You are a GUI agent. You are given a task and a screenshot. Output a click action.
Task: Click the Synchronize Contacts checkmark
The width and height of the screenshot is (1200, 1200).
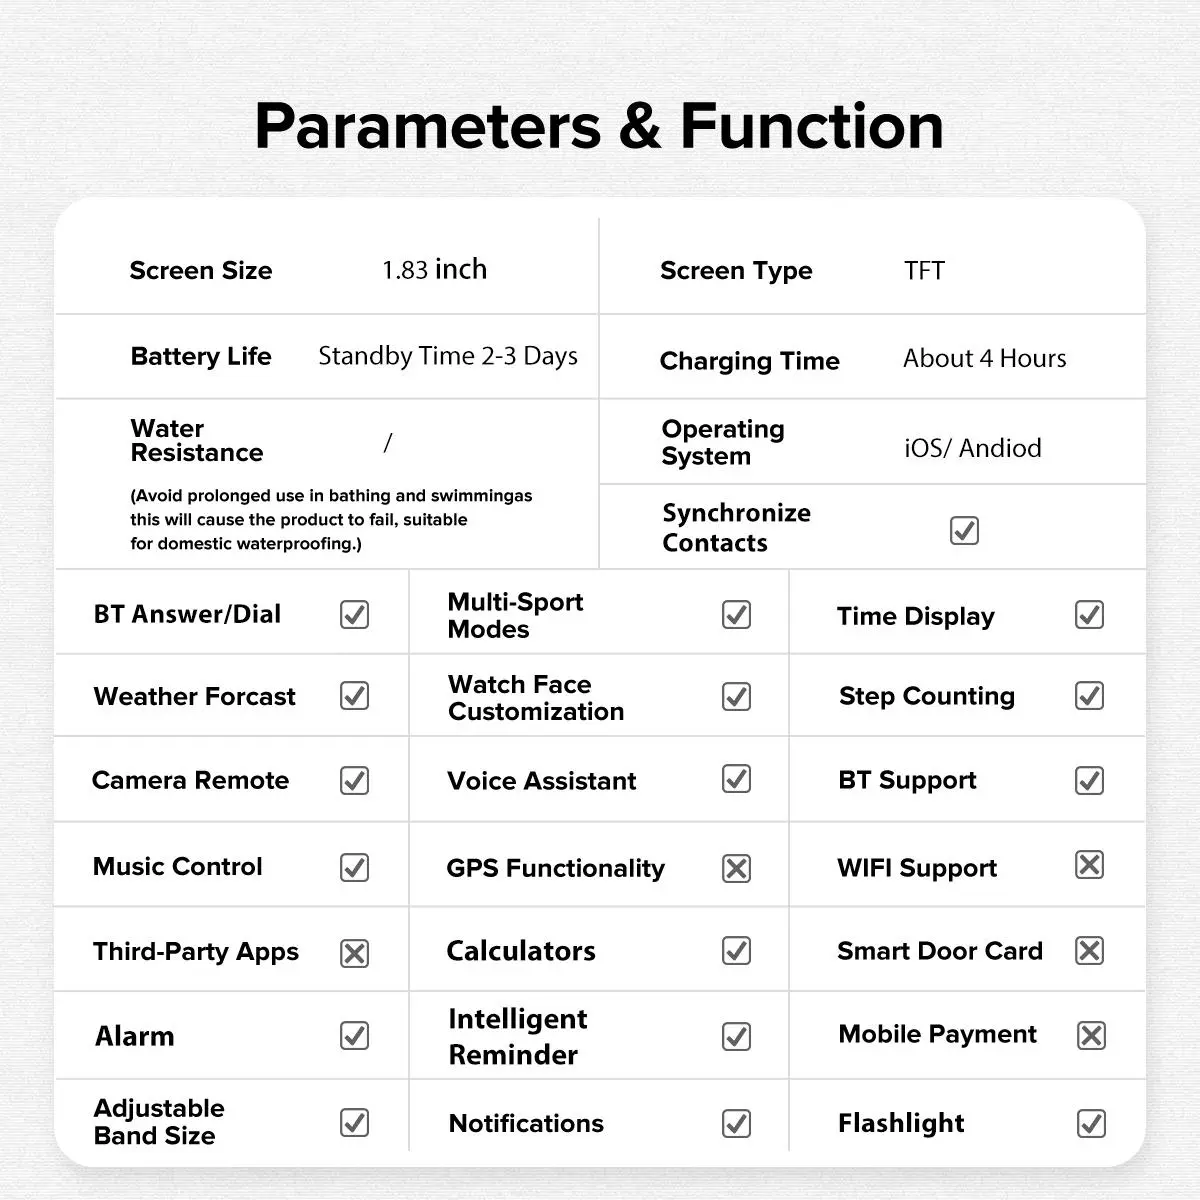click(x=964, y=530)
